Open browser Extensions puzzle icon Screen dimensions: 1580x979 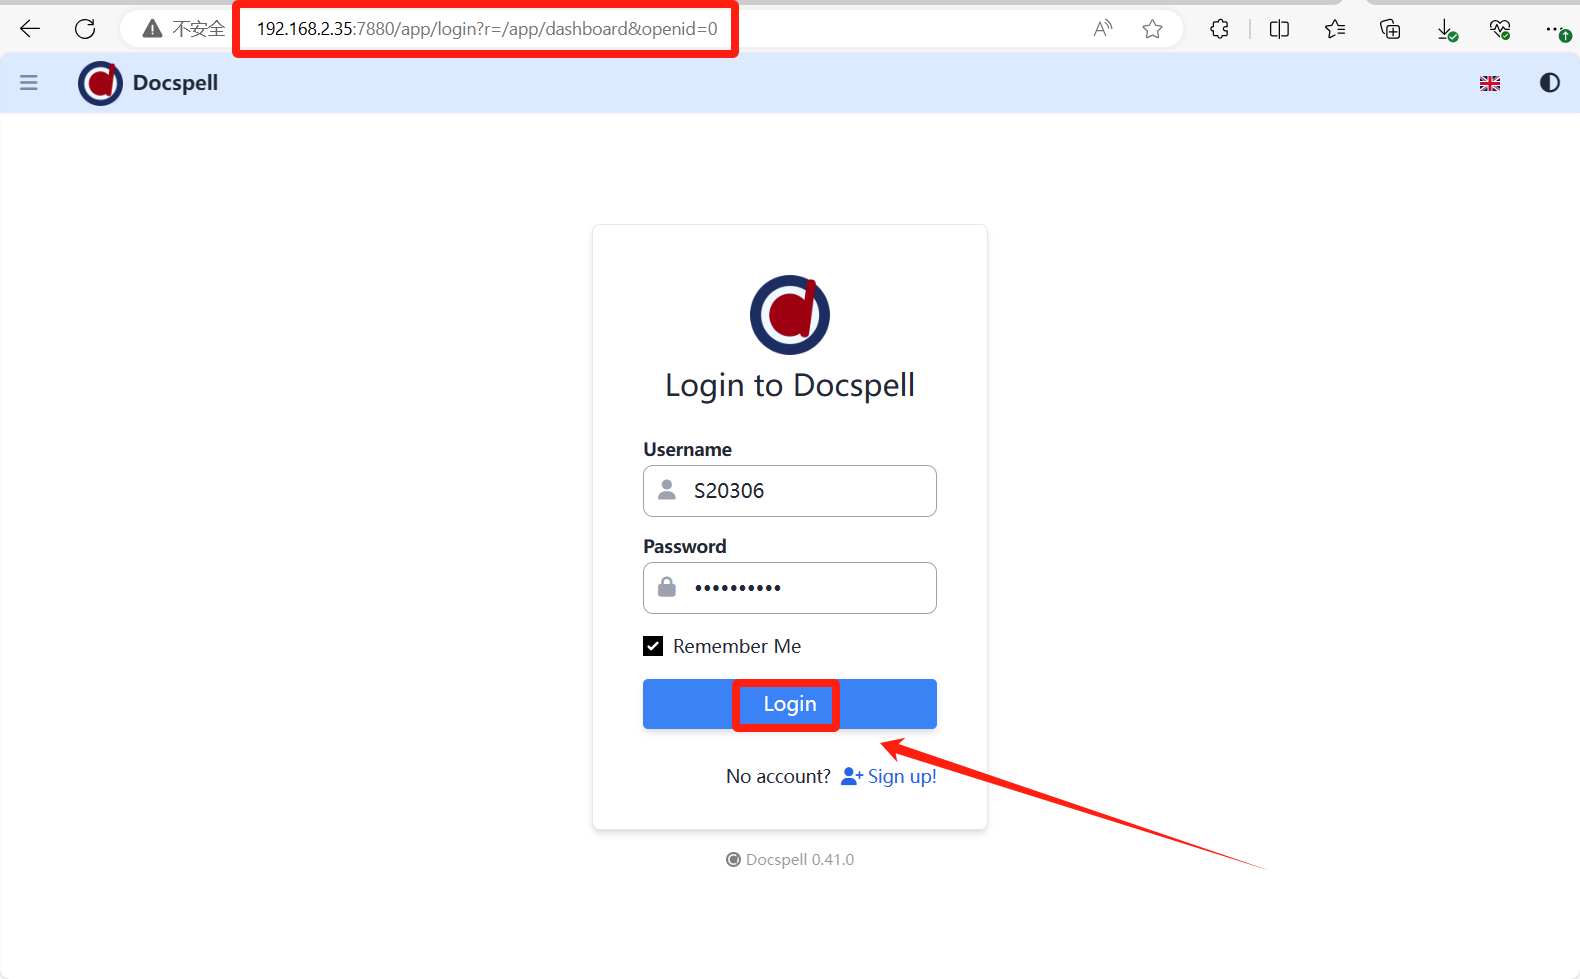[x=1219, y=29]
